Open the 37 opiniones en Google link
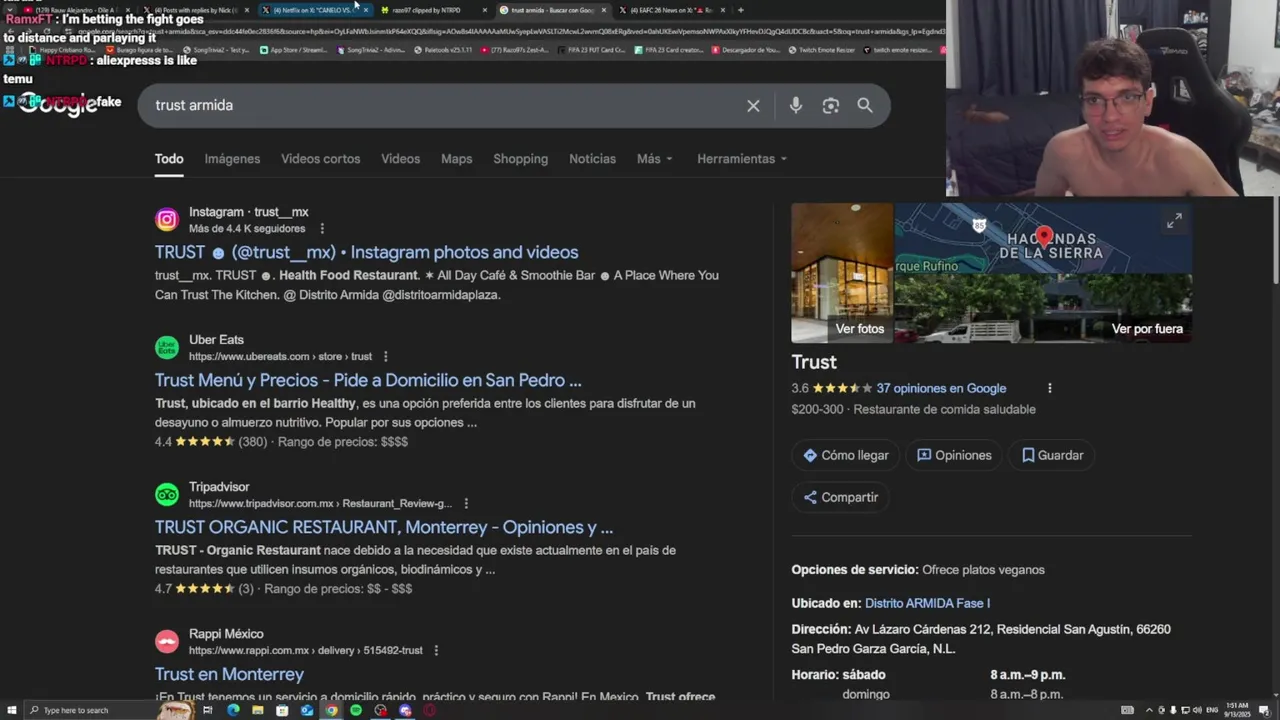 point(941,388)
